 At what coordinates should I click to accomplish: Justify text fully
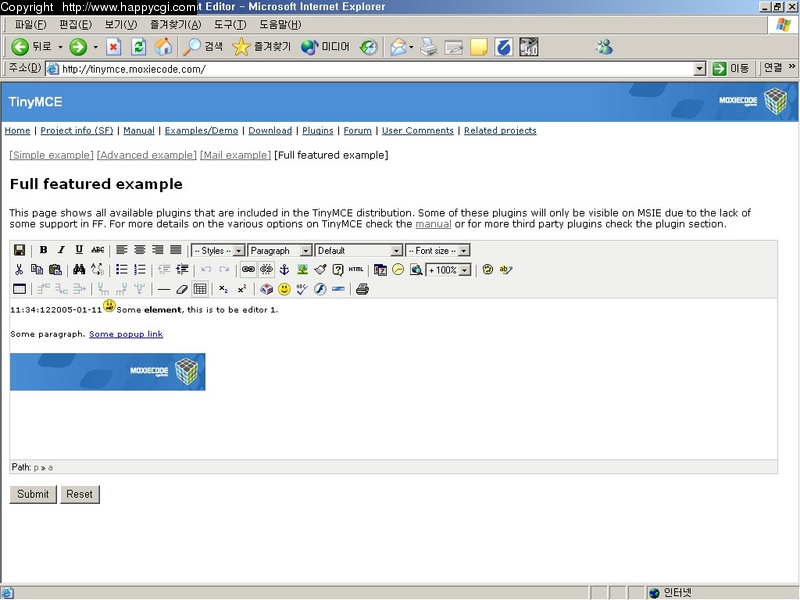pos(176,250)
